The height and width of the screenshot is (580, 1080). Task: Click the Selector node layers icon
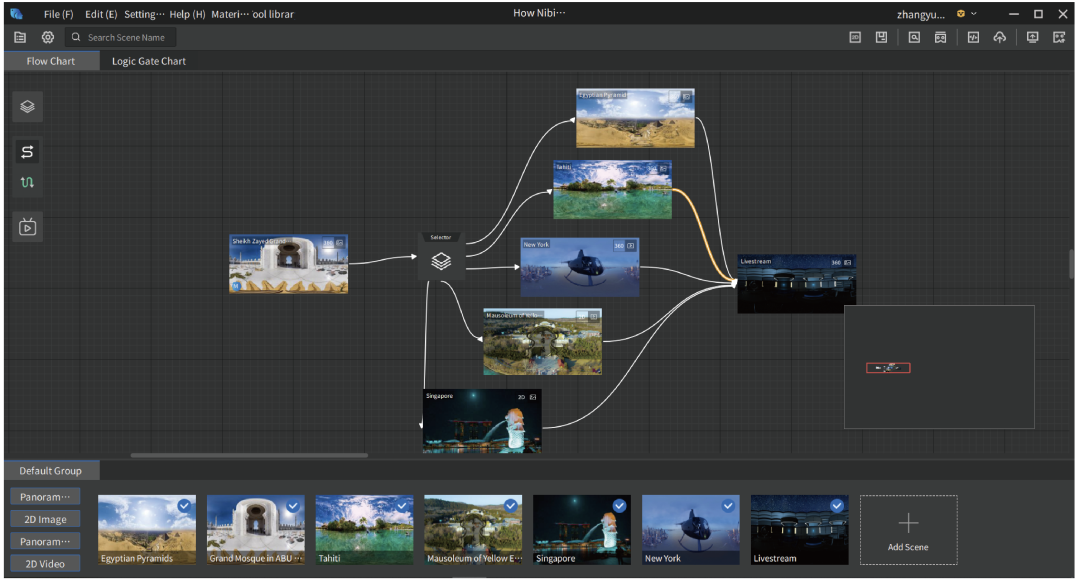click(441, 261)
